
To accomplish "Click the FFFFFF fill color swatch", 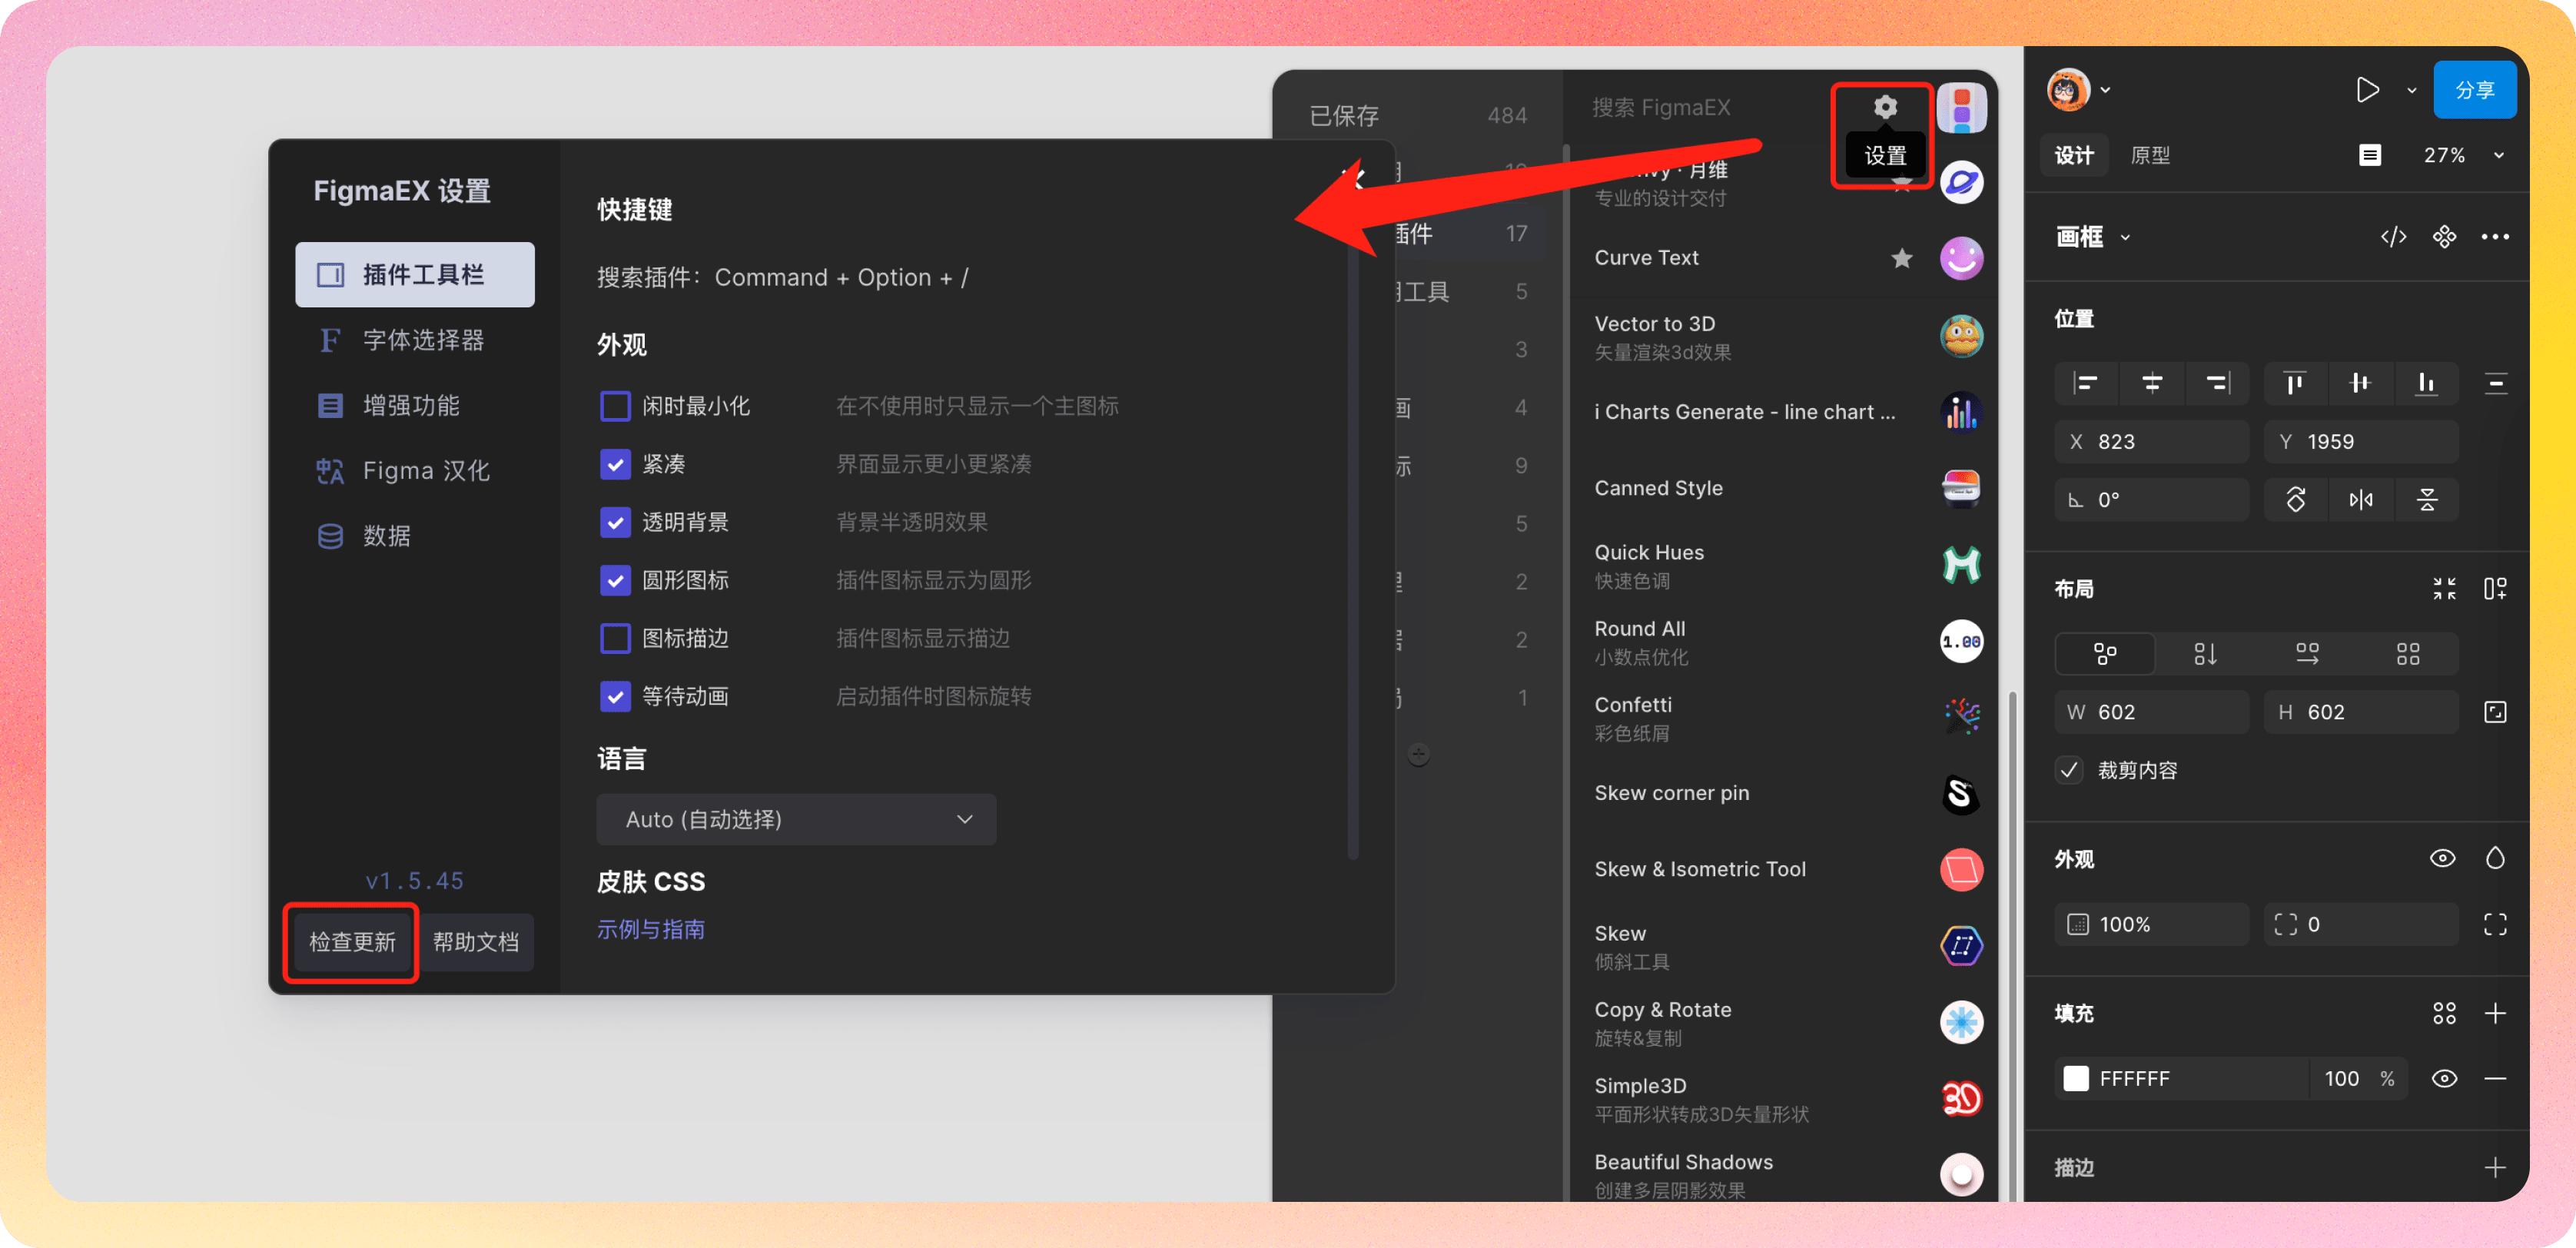I will pos(2076,1079).
